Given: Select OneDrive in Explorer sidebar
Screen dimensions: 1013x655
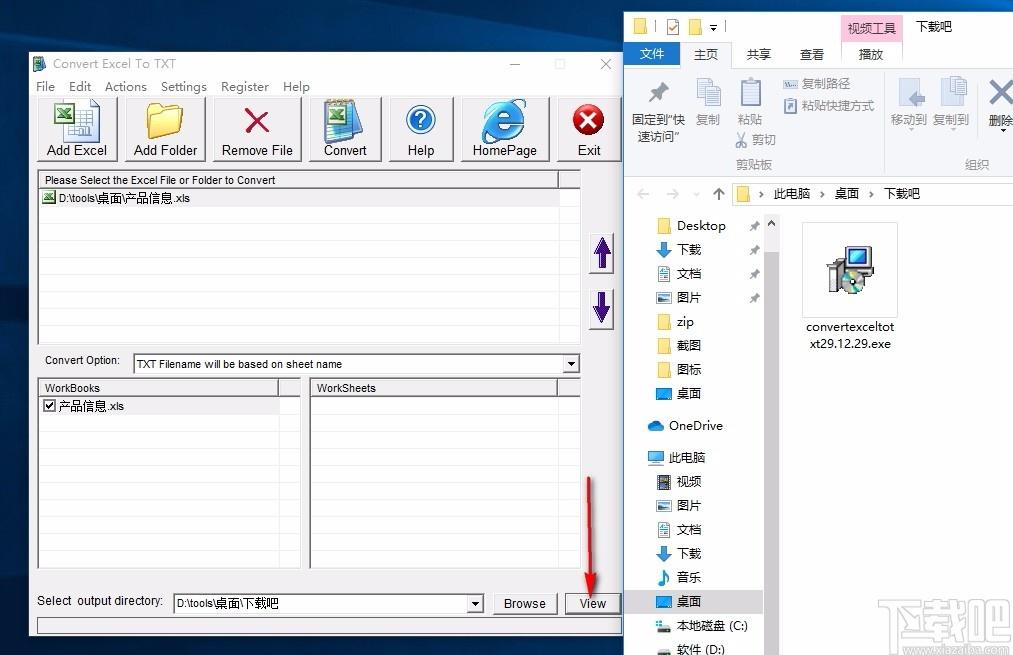Looking at the screenshot, I should coord(685,426).
